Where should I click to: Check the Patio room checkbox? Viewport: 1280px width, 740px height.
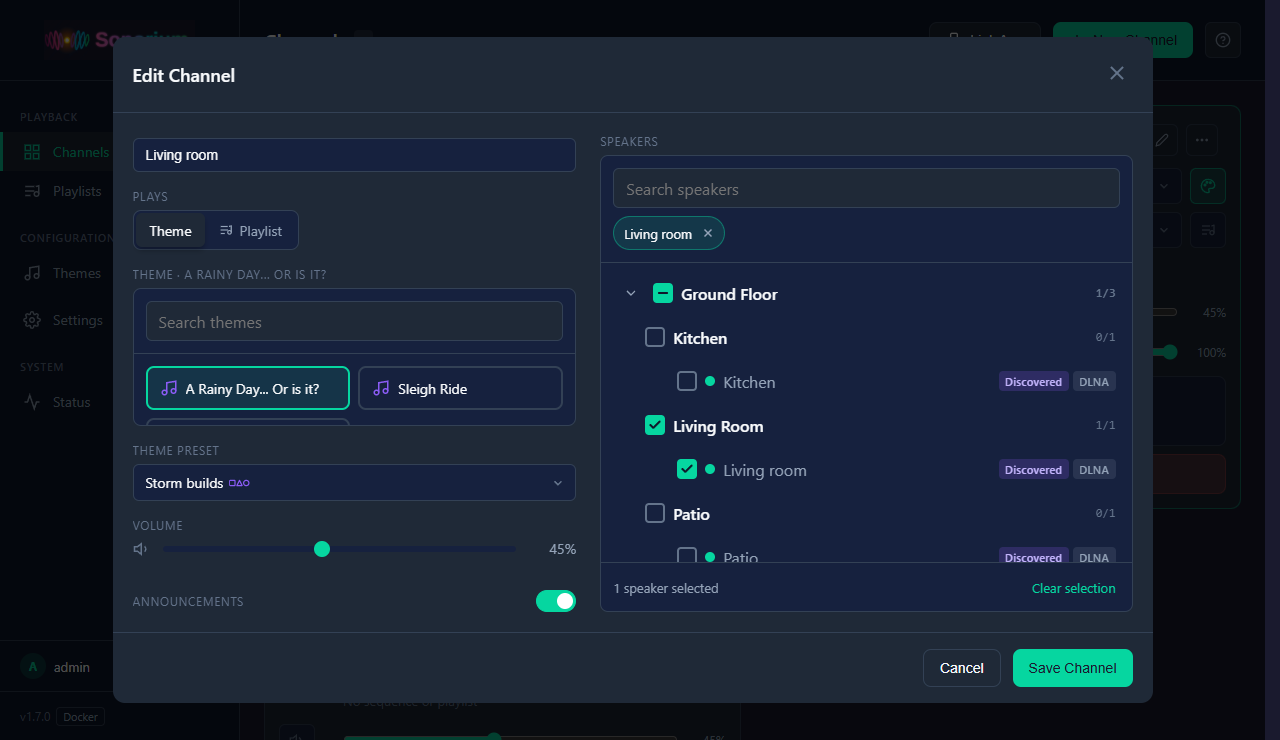[x=655, y=514]
